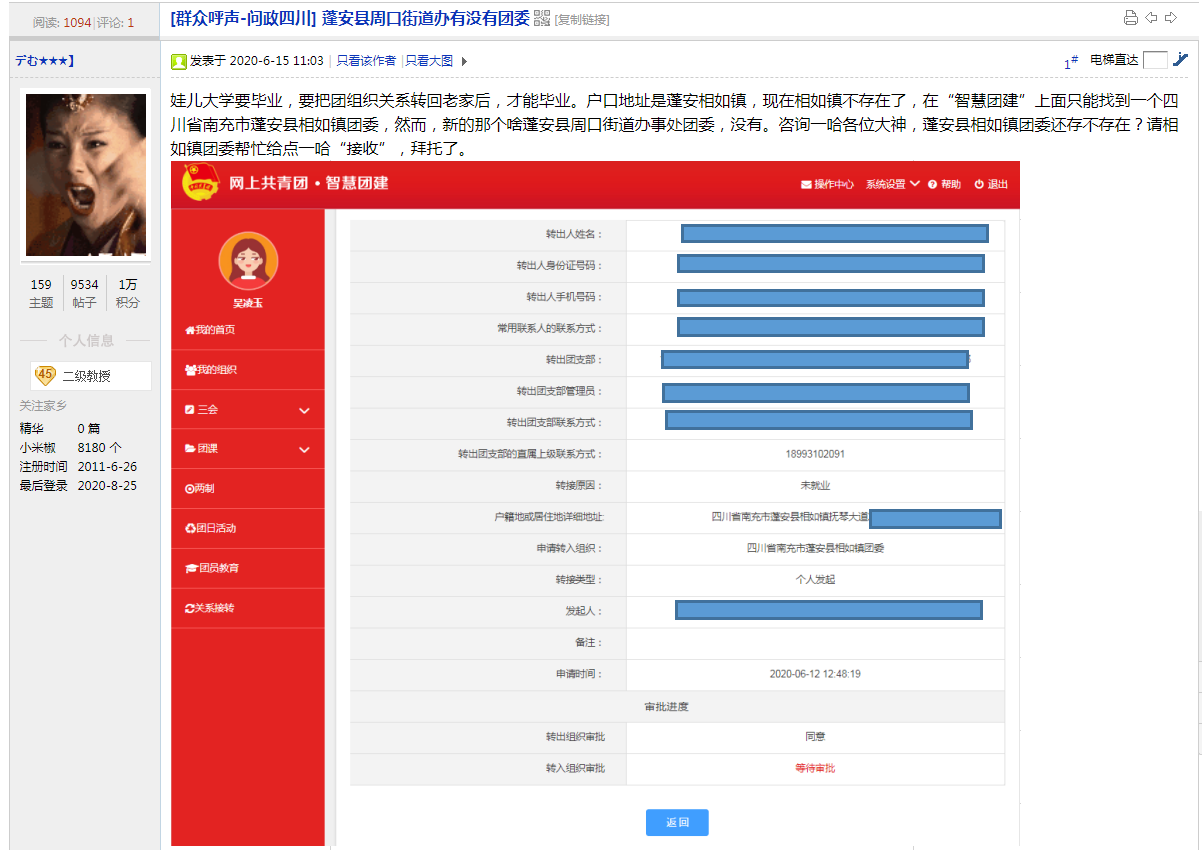1202x850 pixels.
Task: Go to next thread with right arrow icon
Action: coord(1171,17)
